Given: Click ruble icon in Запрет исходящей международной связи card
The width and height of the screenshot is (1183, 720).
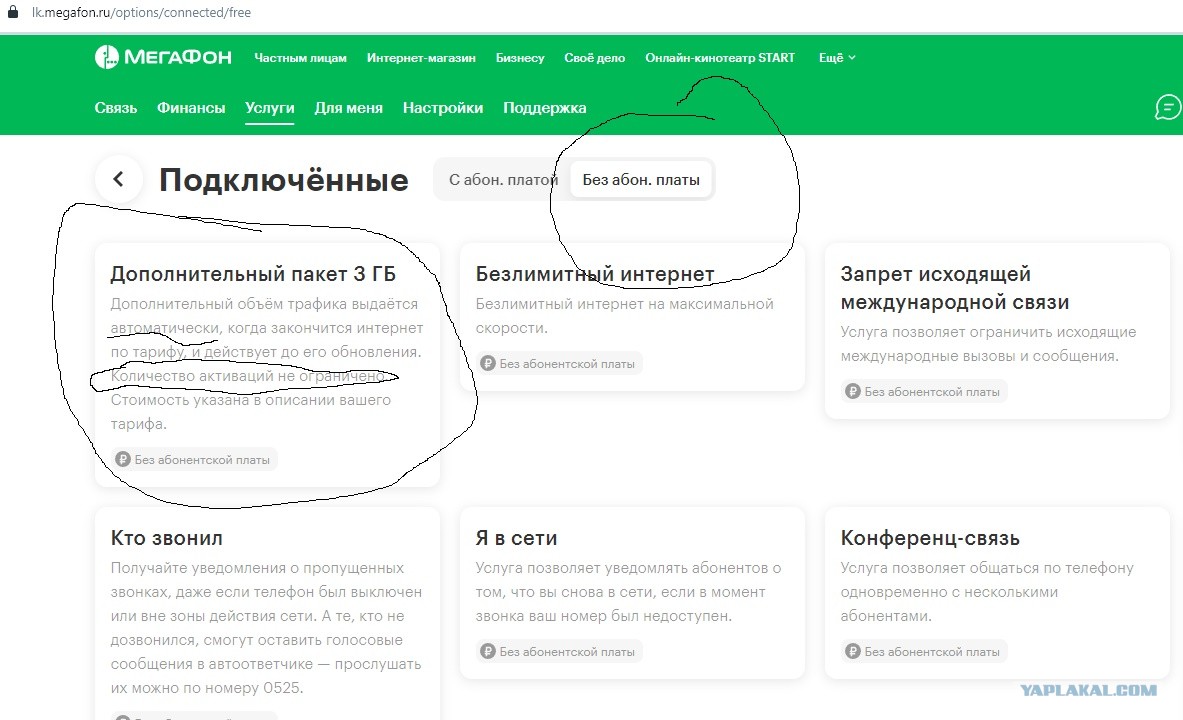Looking at the screenshot, I should pos(853,392).
